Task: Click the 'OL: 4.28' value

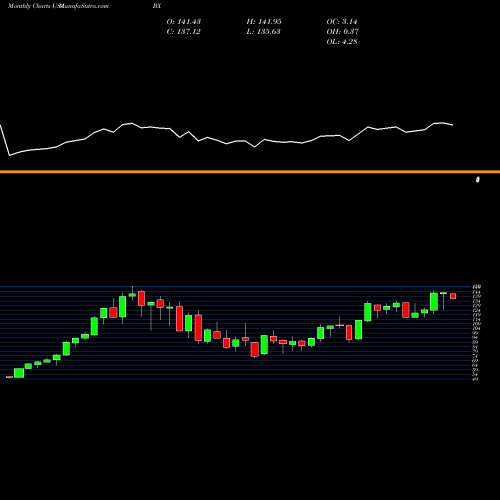Action: coord(342,42)
